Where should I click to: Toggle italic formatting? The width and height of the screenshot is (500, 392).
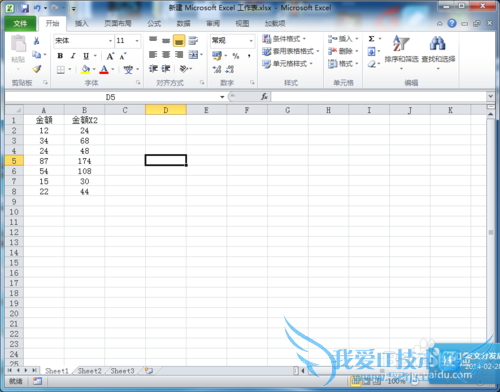click(x=73, y=56)
